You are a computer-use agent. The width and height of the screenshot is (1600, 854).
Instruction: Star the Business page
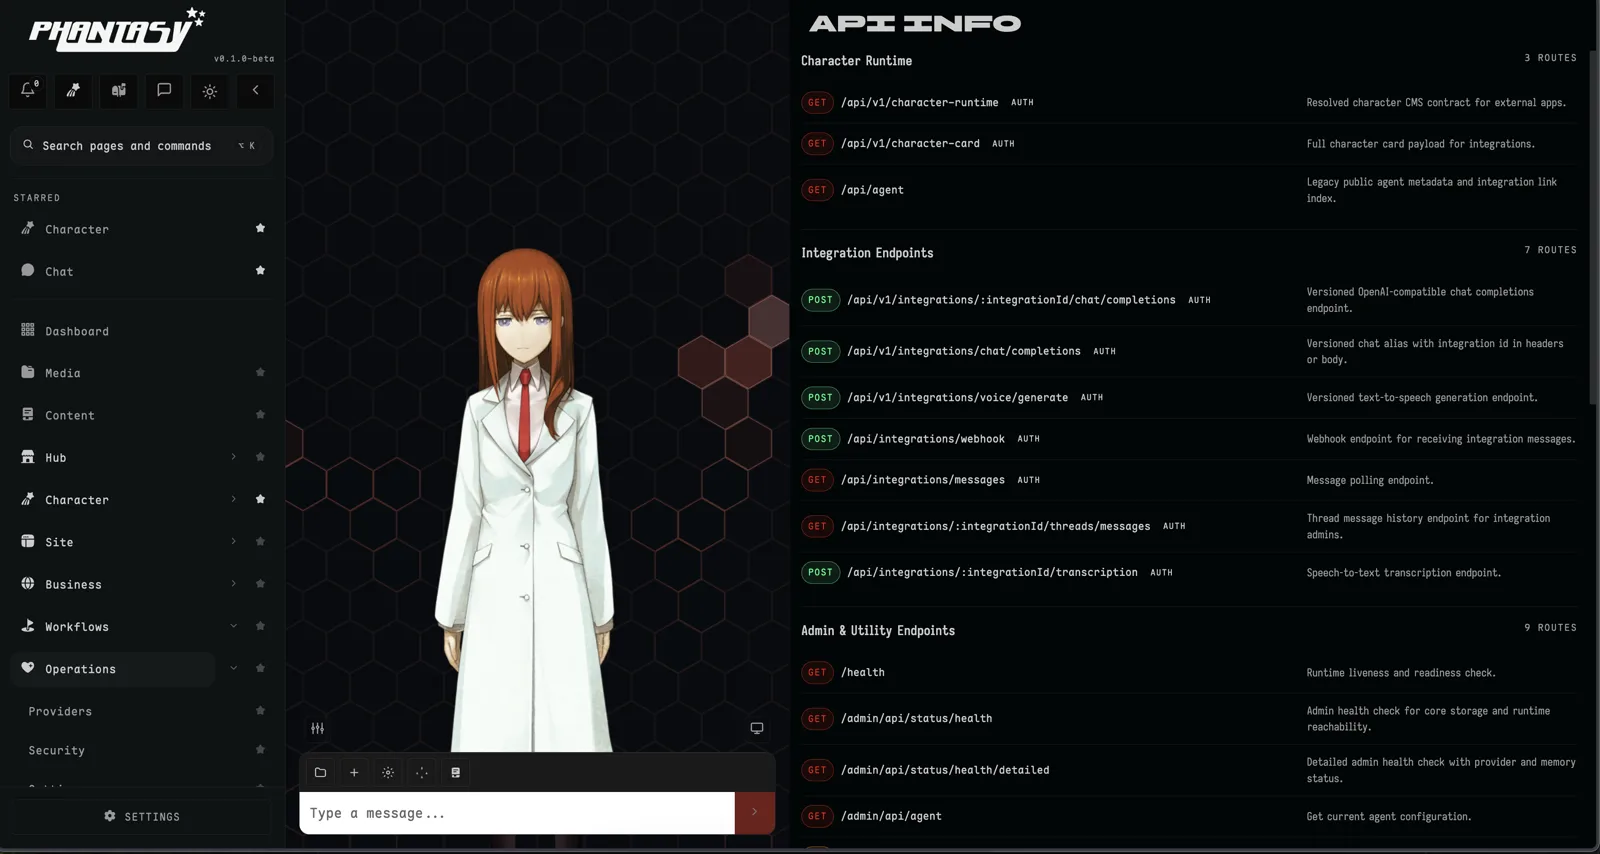tap(260, 583)
